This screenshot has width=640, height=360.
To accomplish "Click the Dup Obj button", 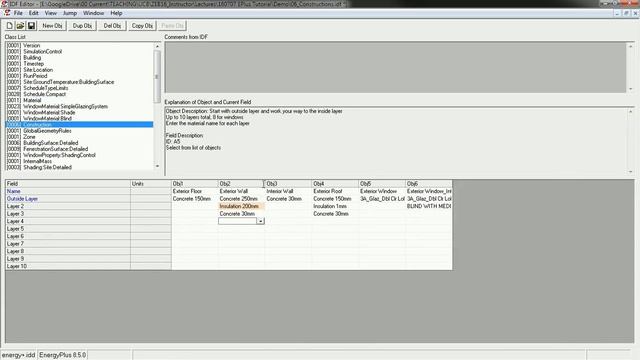I will click(x=82, y=26).
